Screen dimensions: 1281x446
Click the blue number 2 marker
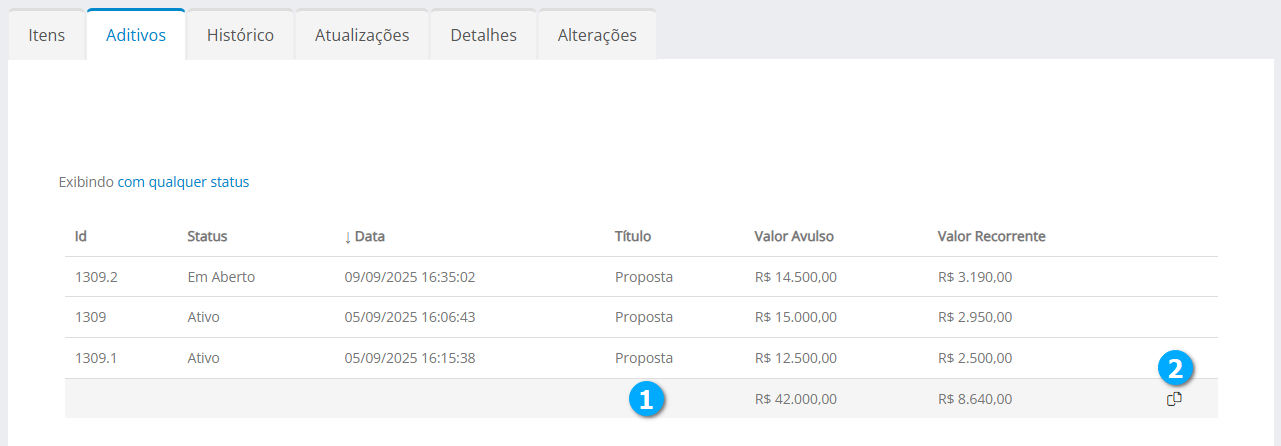coord(1175,369)
